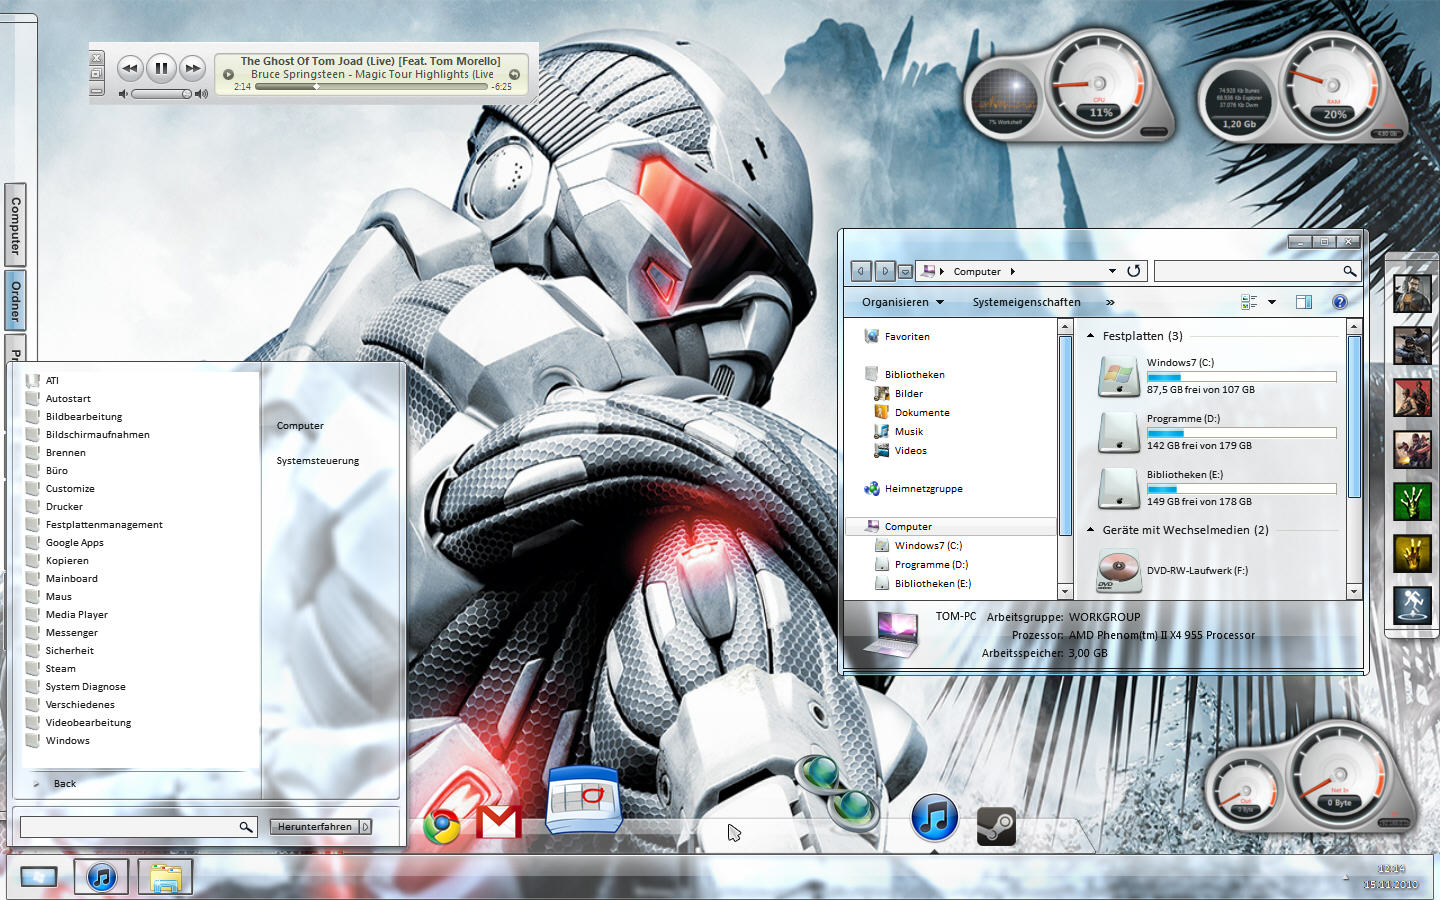Click the round arrow right of song title
Image resolution: width=1440 pixels, height=900 pixels.
[x=514, y=74]
